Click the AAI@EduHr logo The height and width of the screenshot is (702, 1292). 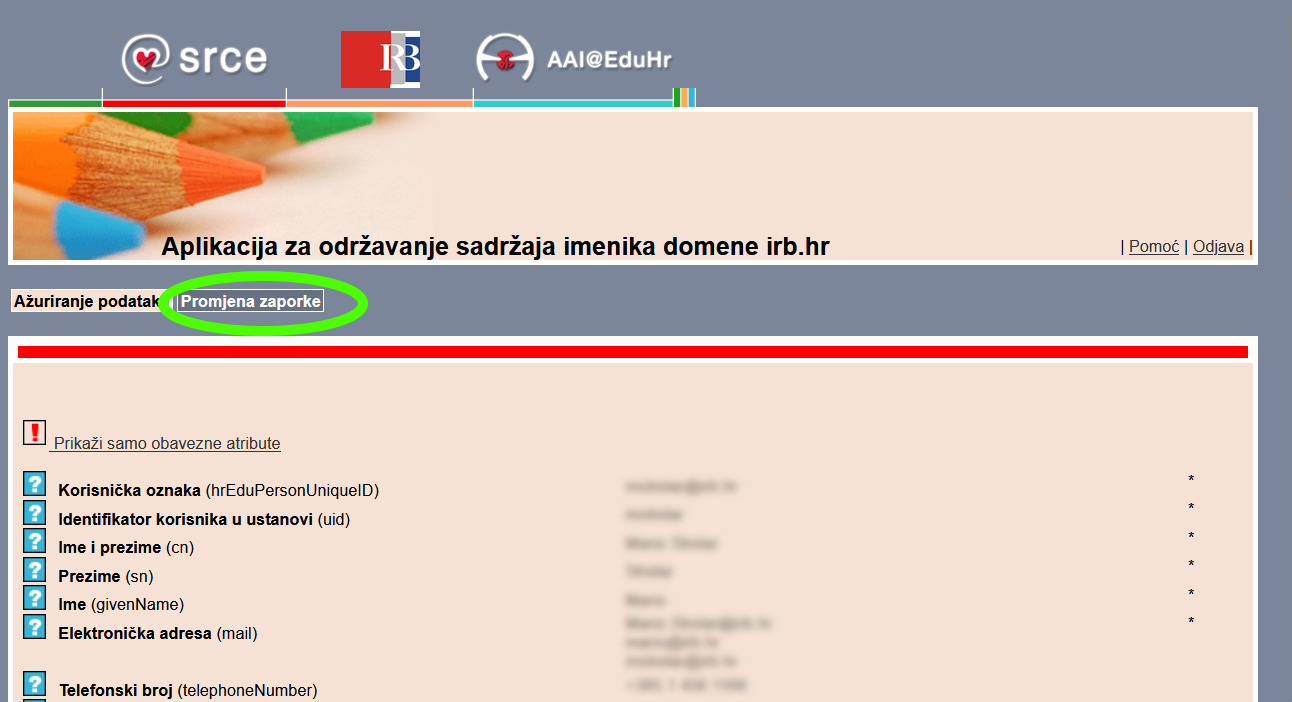click(570, 58)
